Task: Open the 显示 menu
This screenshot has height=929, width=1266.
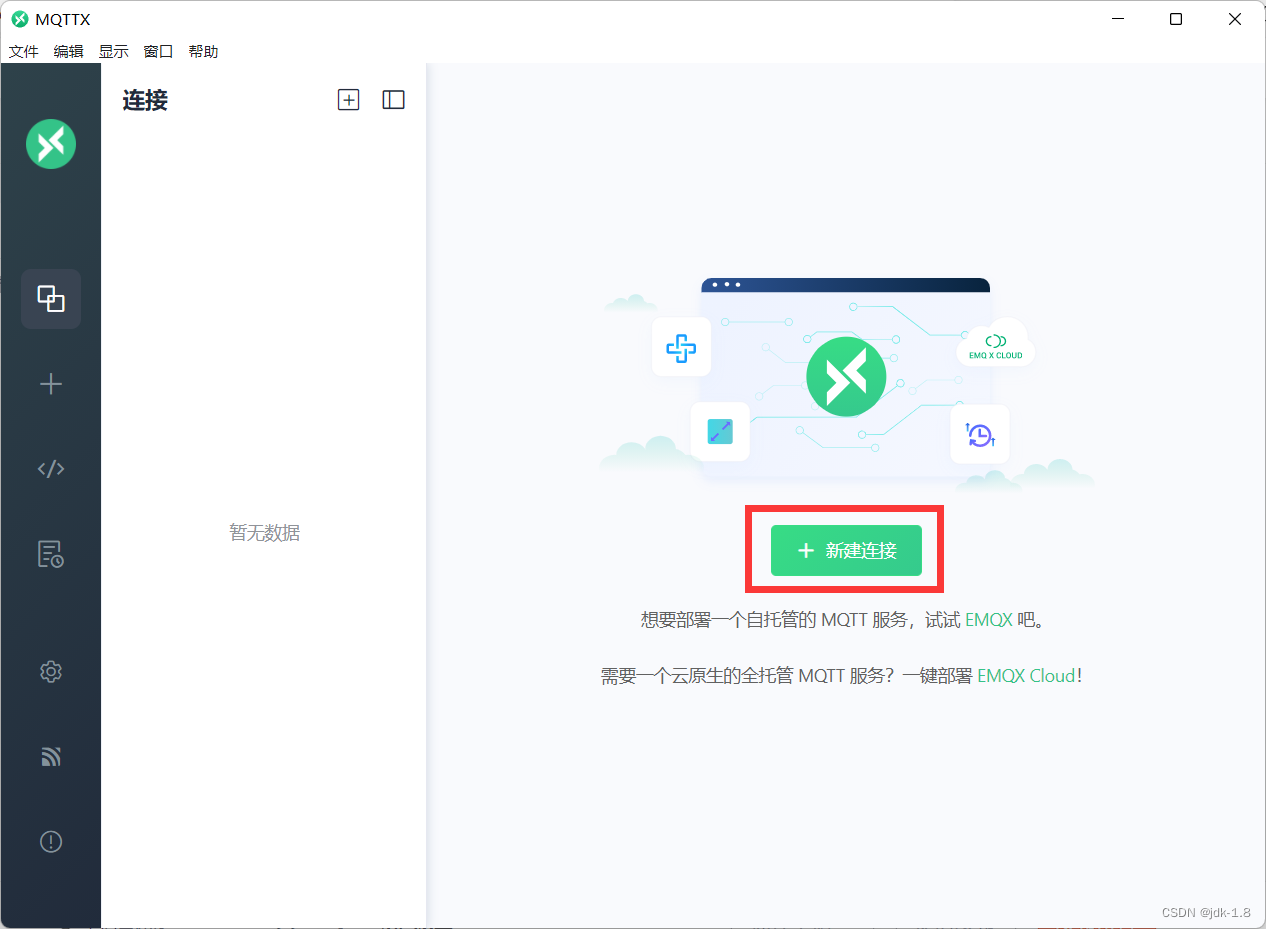Action: [x=114, y=51]
